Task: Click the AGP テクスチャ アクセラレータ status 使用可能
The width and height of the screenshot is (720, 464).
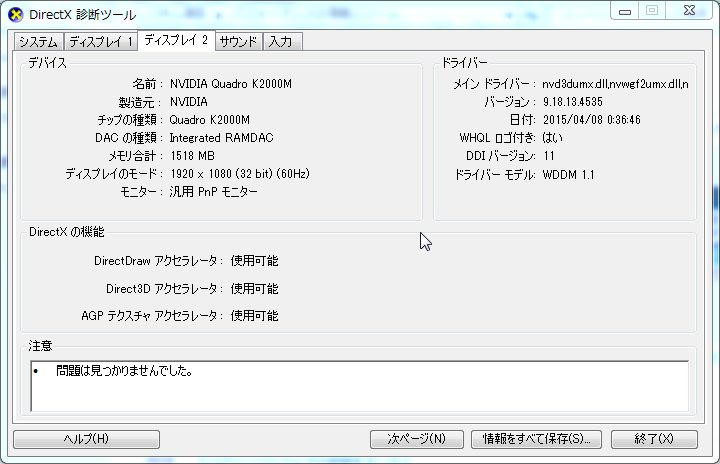Action: [254, 316]
